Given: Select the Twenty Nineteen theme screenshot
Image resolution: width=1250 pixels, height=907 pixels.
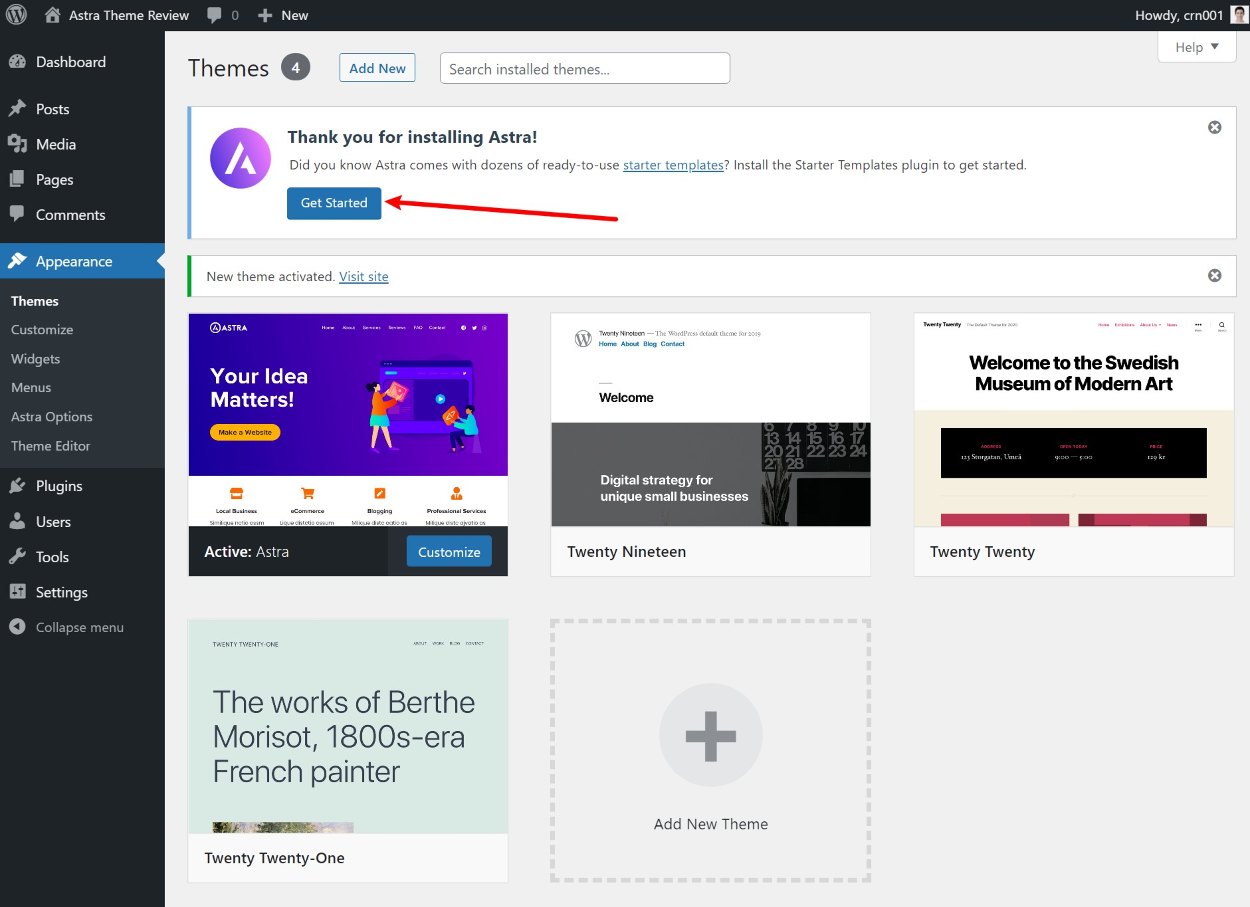Looking at the screenshot, I should [711, 420].
